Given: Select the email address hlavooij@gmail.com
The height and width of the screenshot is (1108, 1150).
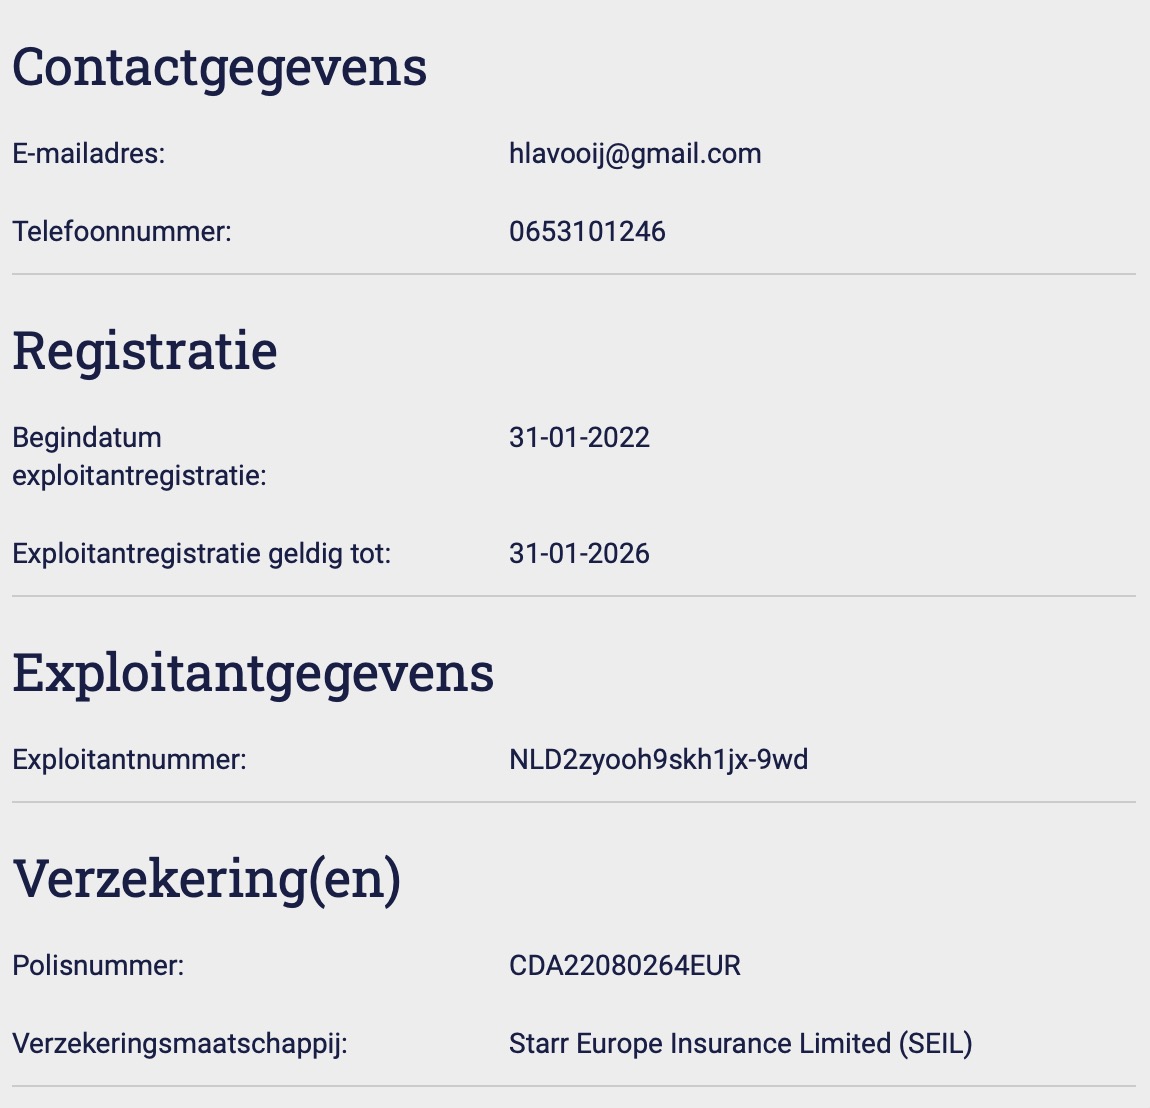Looking at the screenshot, I should [x=635, y=154].
